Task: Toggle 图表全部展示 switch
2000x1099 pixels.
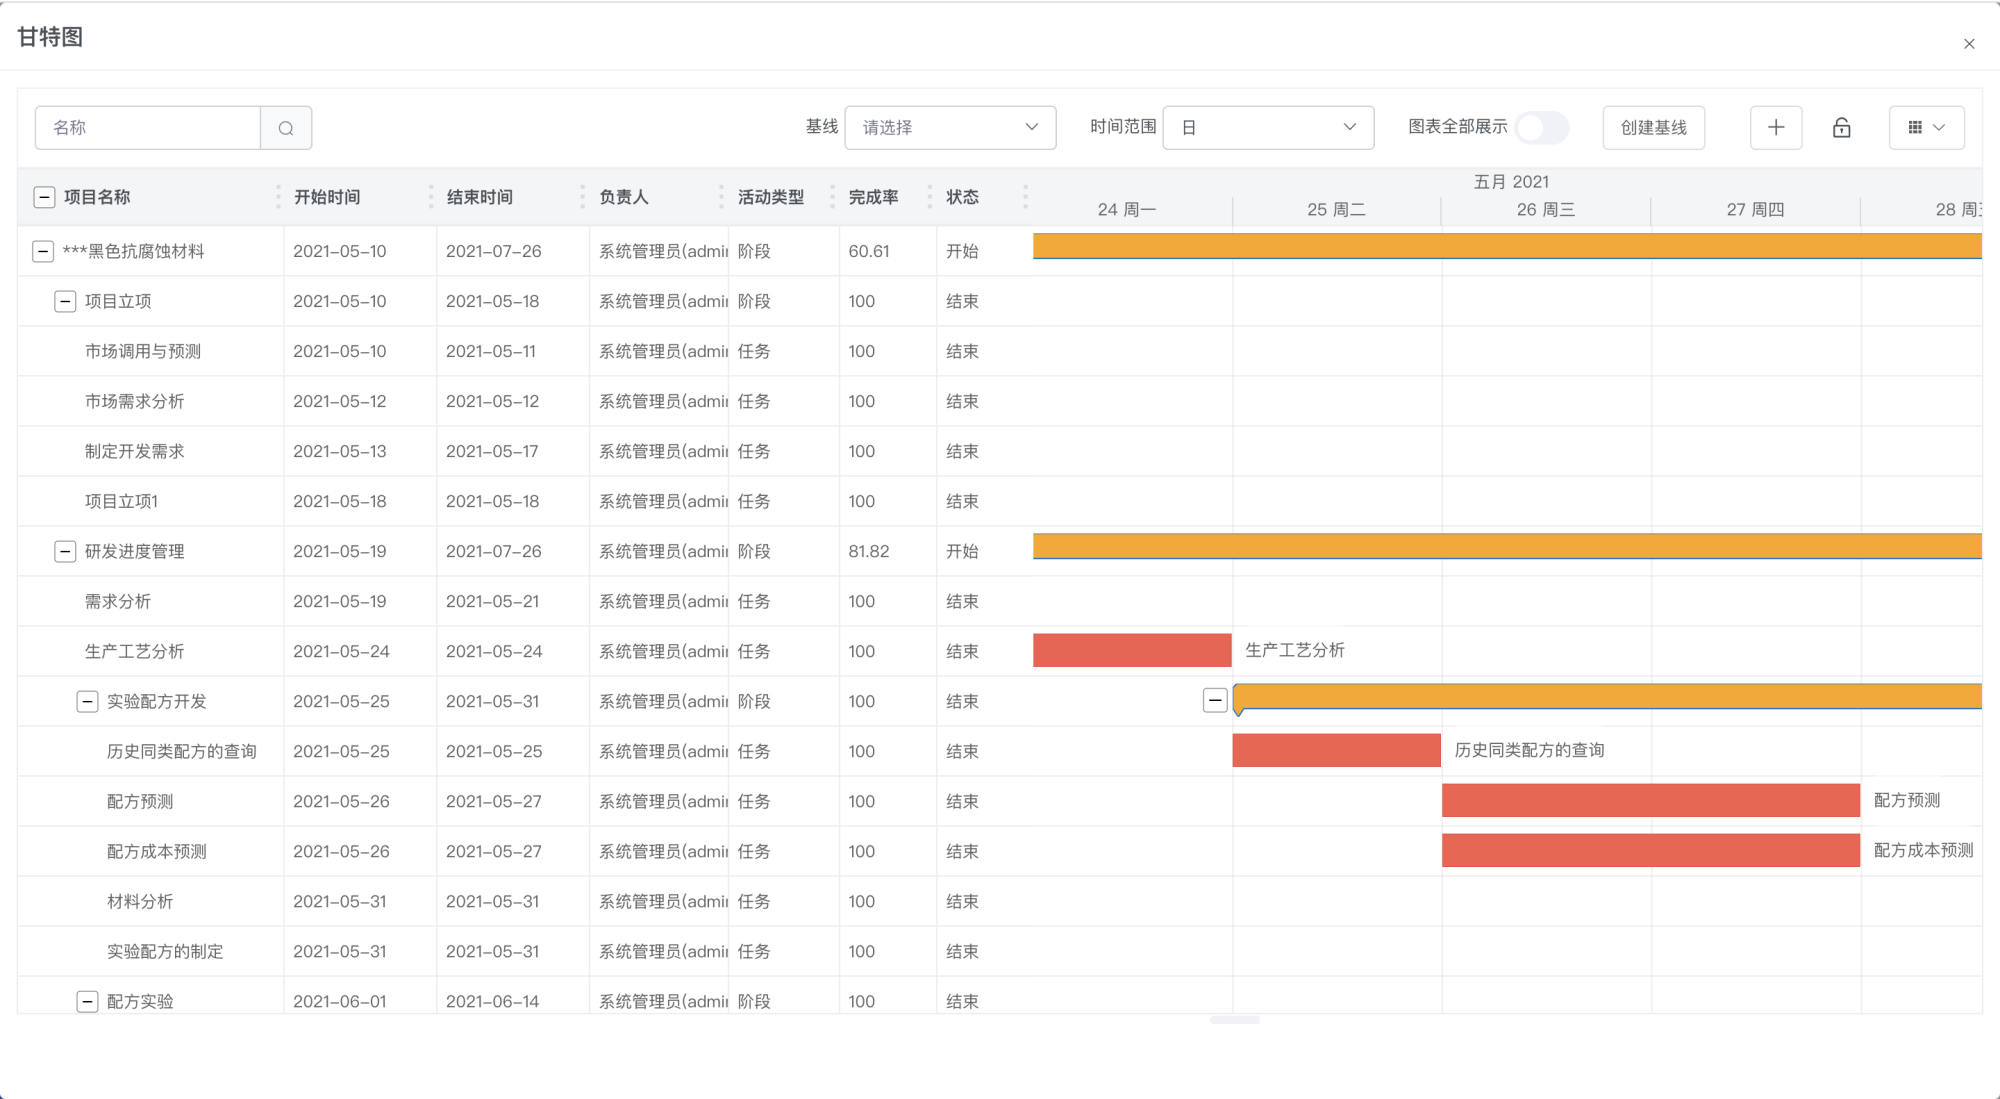Action: point(1541,128)
